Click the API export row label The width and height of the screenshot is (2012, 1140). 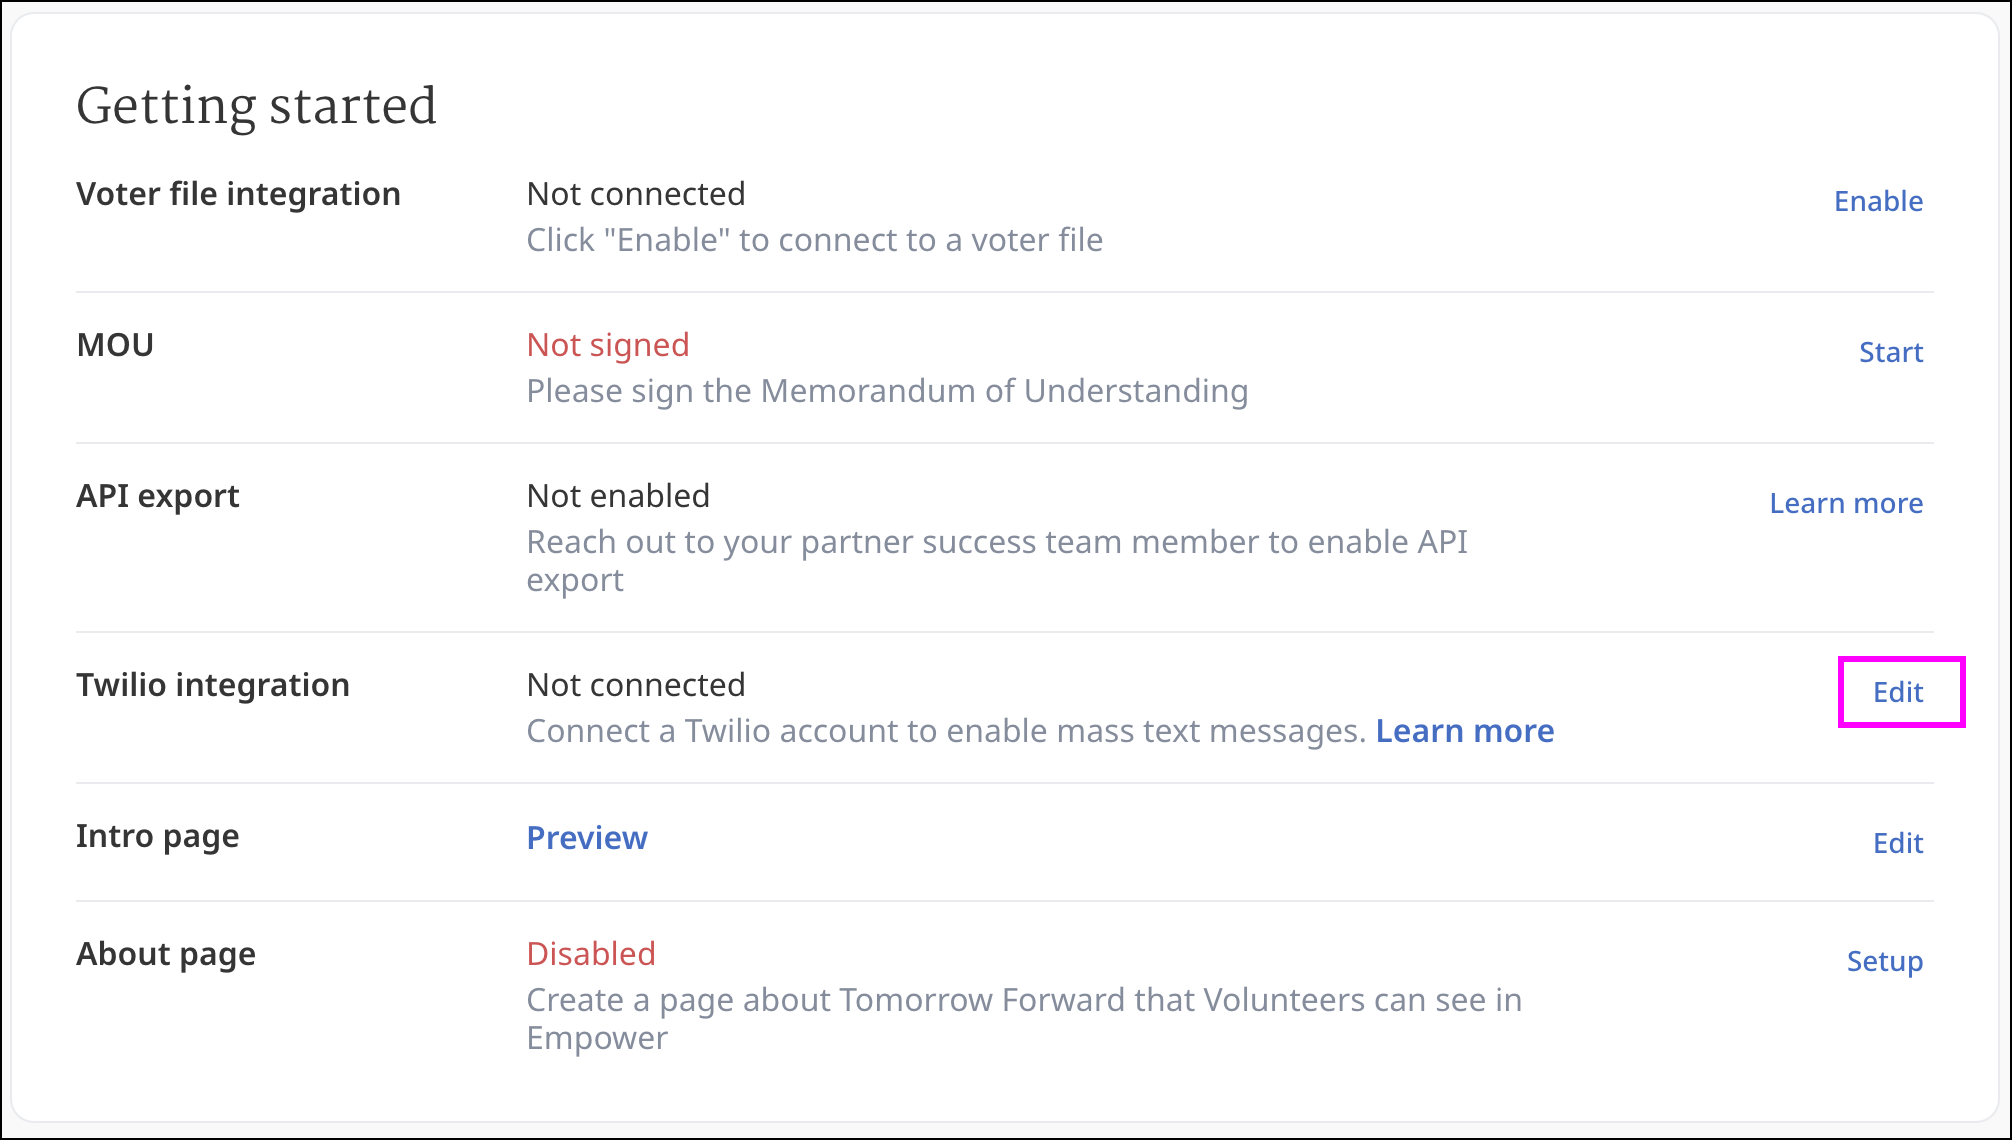(x=158, y=496)
